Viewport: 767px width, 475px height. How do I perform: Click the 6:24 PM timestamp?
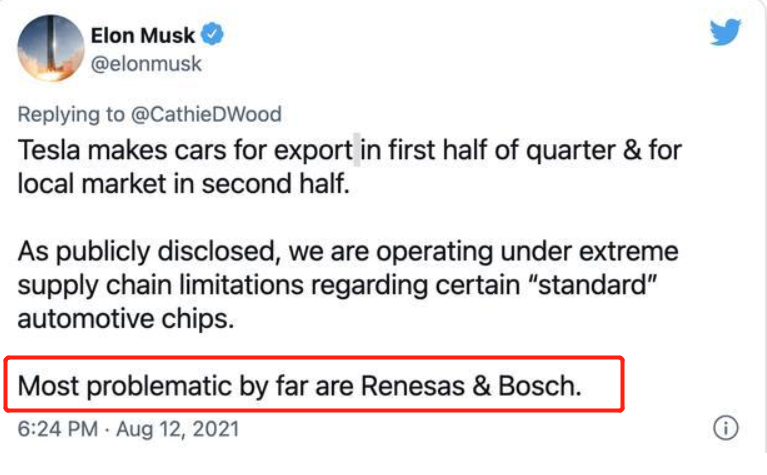click(58, 429)
